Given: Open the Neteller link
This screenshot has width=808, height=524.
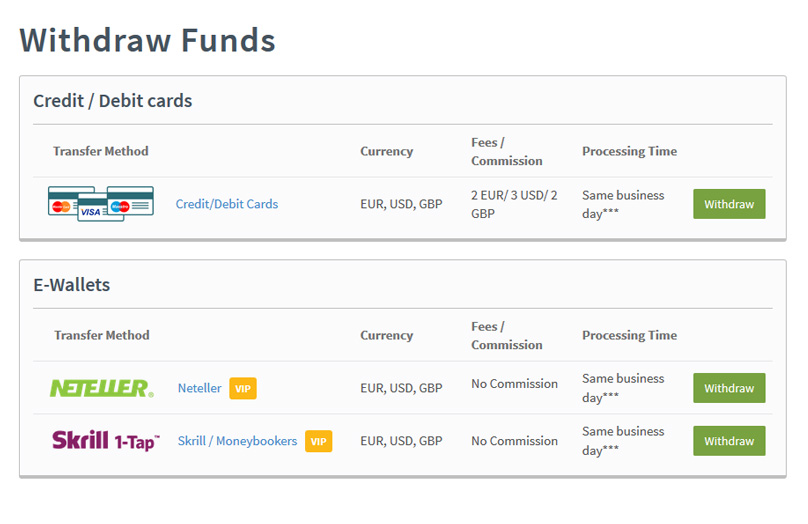Looking at the screenshot, I should [199, 388].
